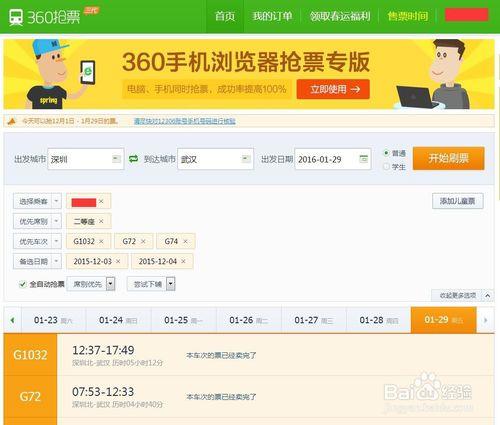500x425 pixels.
Task: Select date tab 01-23
Action: click(54, 320)
